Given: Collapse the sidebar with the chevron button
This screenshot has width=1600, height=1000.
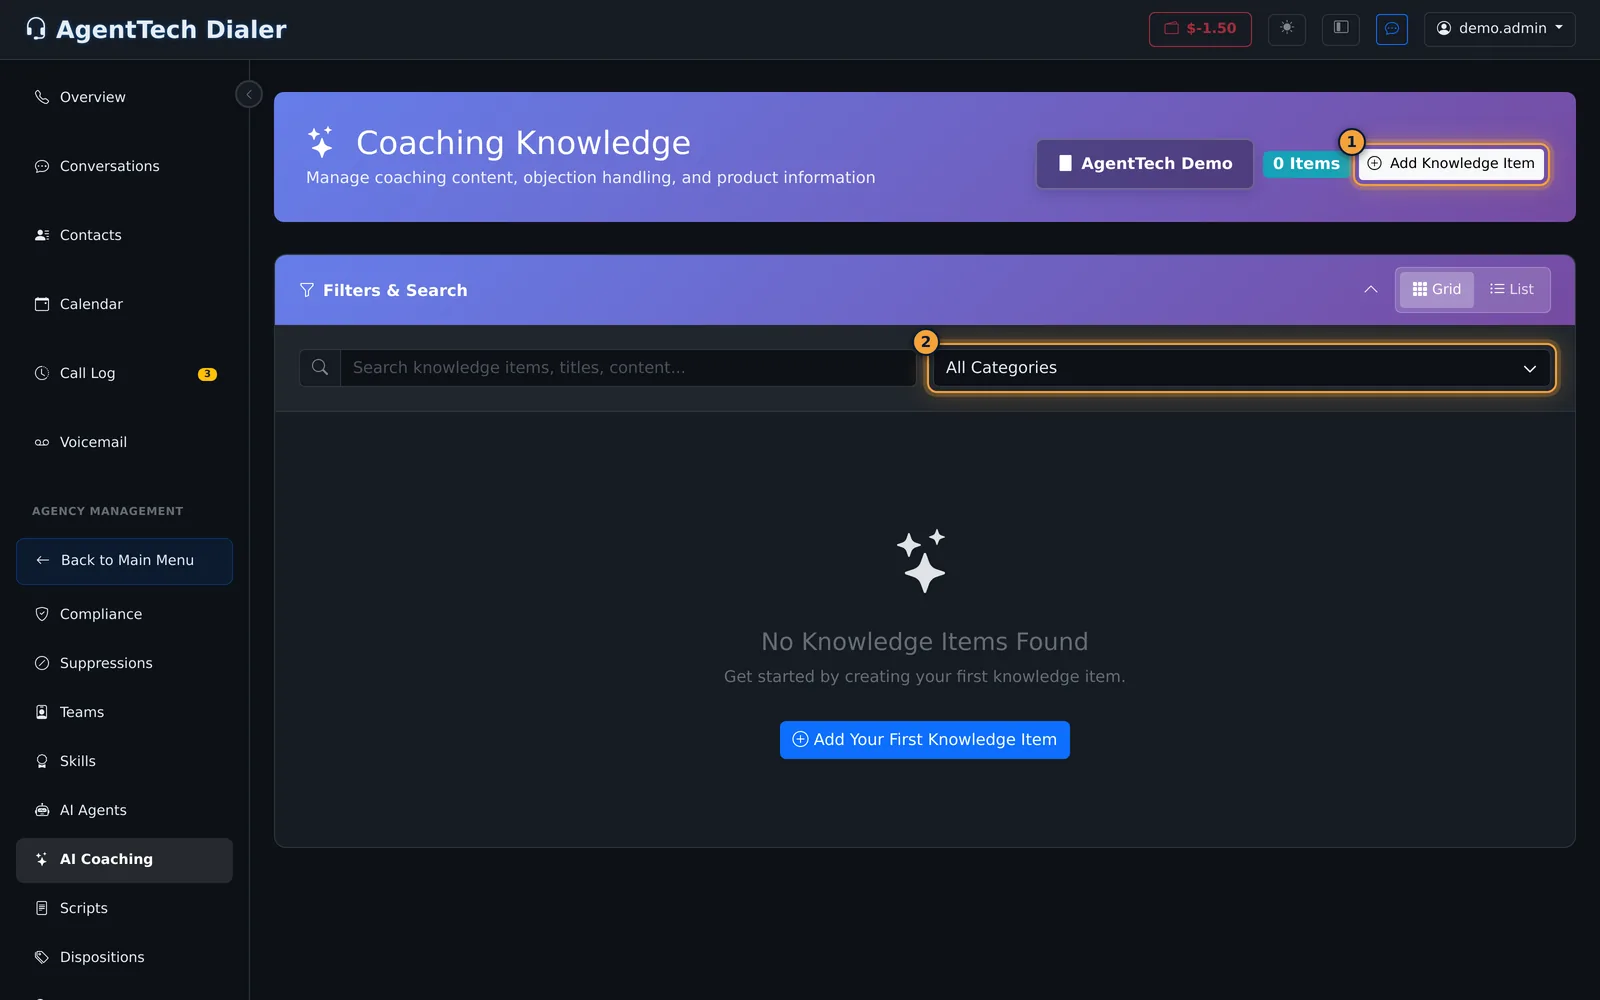Looking at the screenshot, I should (249, 94).
